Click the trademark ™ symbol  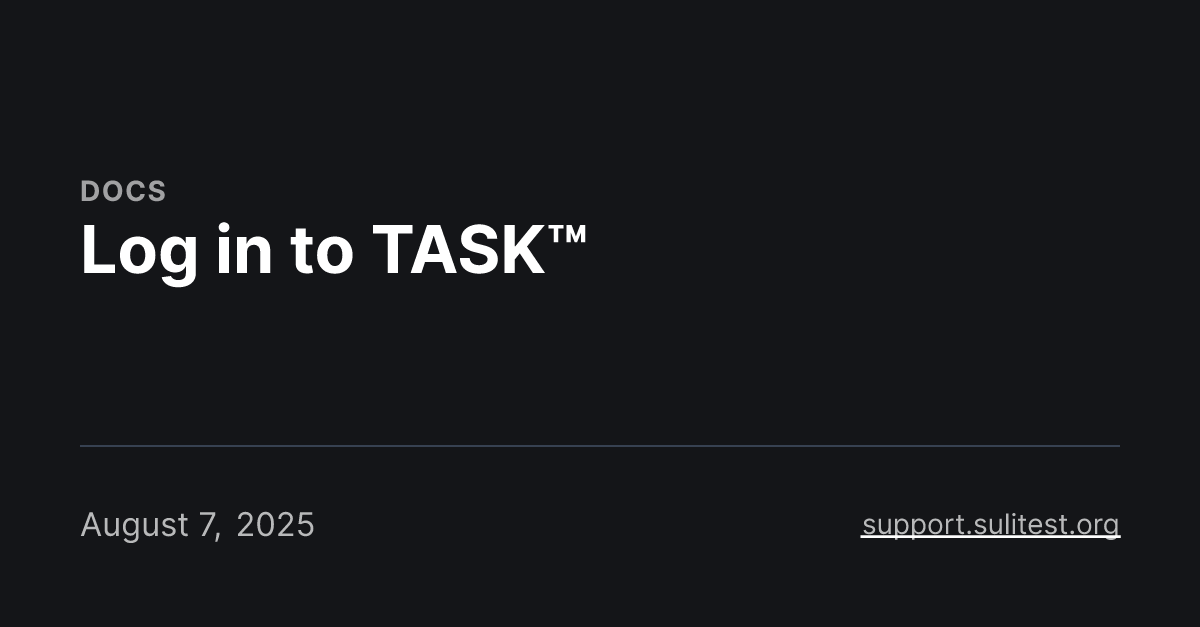tap(567, 236)
